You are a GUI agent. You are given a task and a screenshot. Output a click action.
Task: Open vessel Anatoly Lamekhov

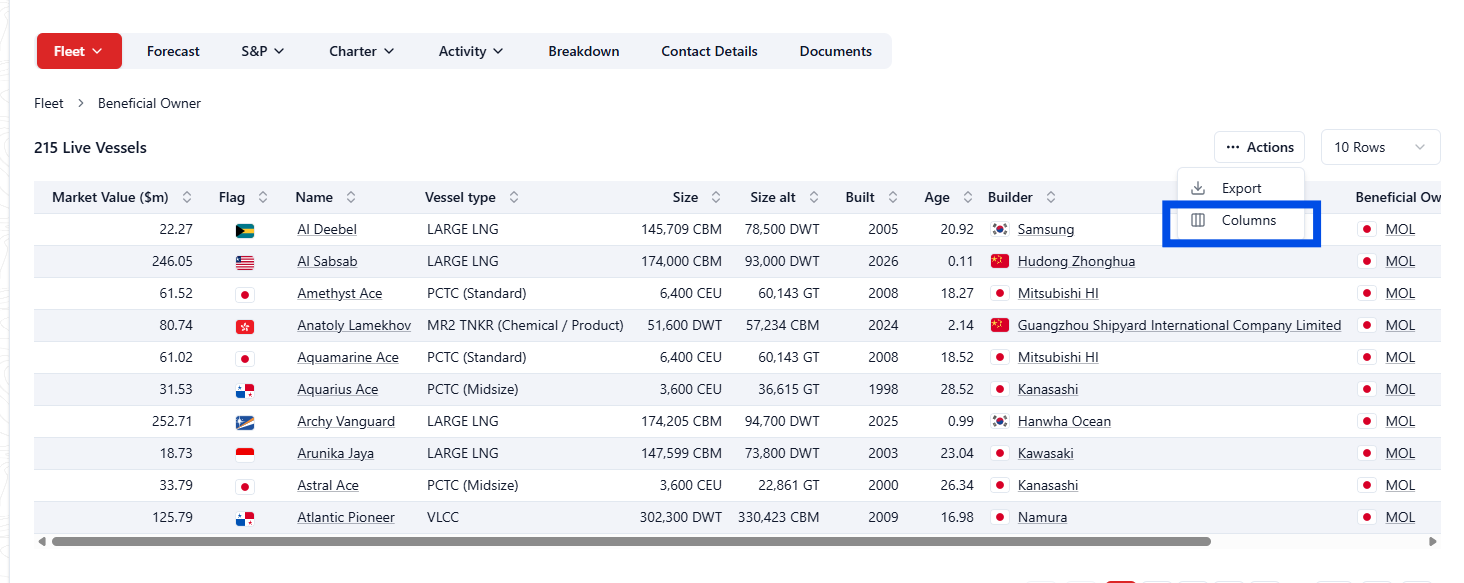tap(354, 325)
